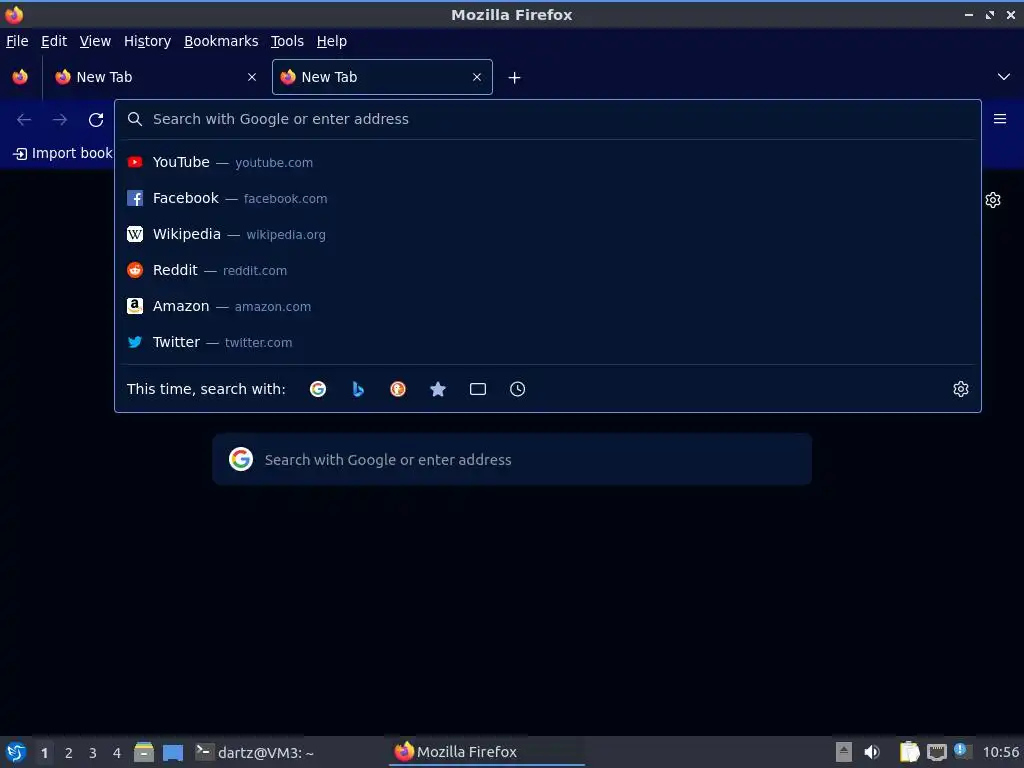This screenshot has width=1024, height=768.
Task: Choose Facebook suggestion facebook.com
Action: [x=547, y=199]
